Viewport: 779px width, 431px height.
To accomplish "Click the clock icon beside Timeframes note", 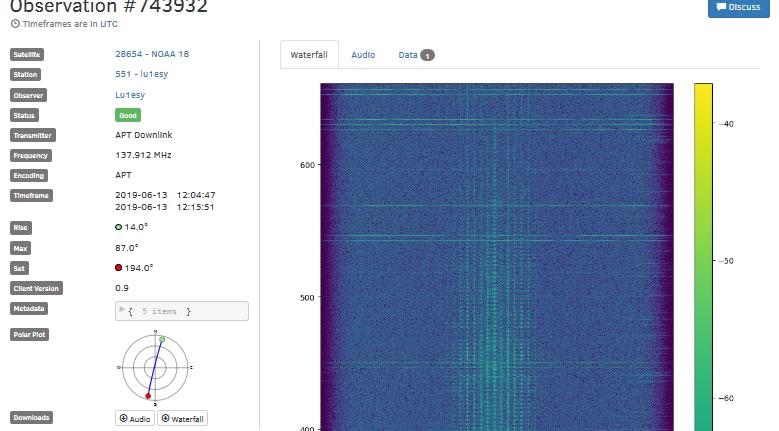I will pos(14,22).
